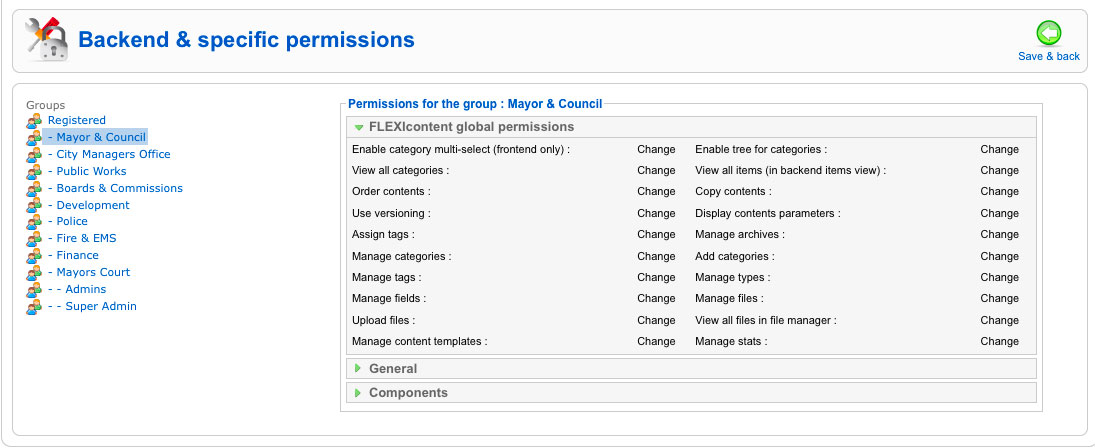Click the green Save & back arrow icon
Screen dimensions: 1095x448
coord(1048,33)
